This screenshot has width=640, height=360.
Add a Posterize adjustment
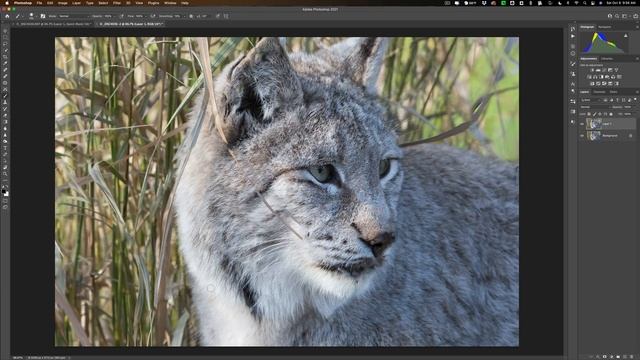(598, 84)
